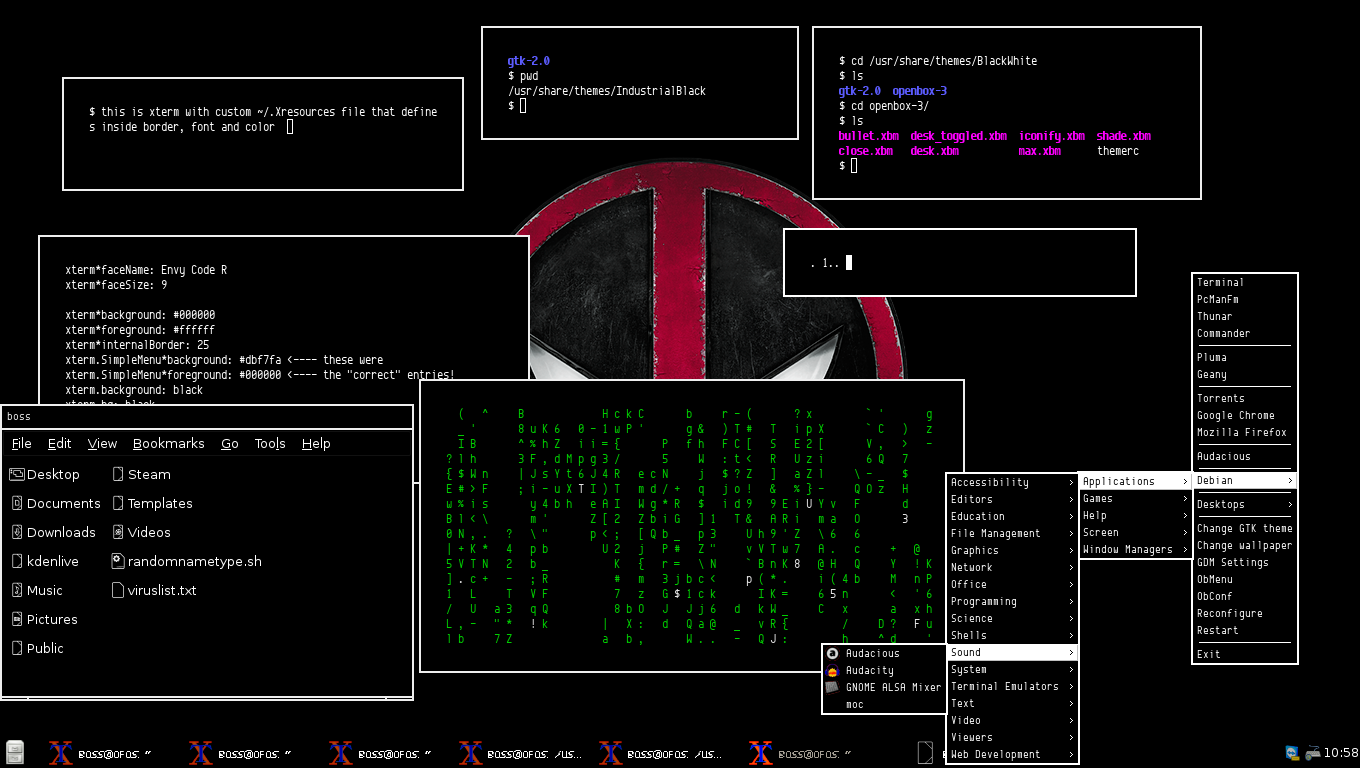
Task: Launch Thunar from the root menu
Action: coord(1245,316)
